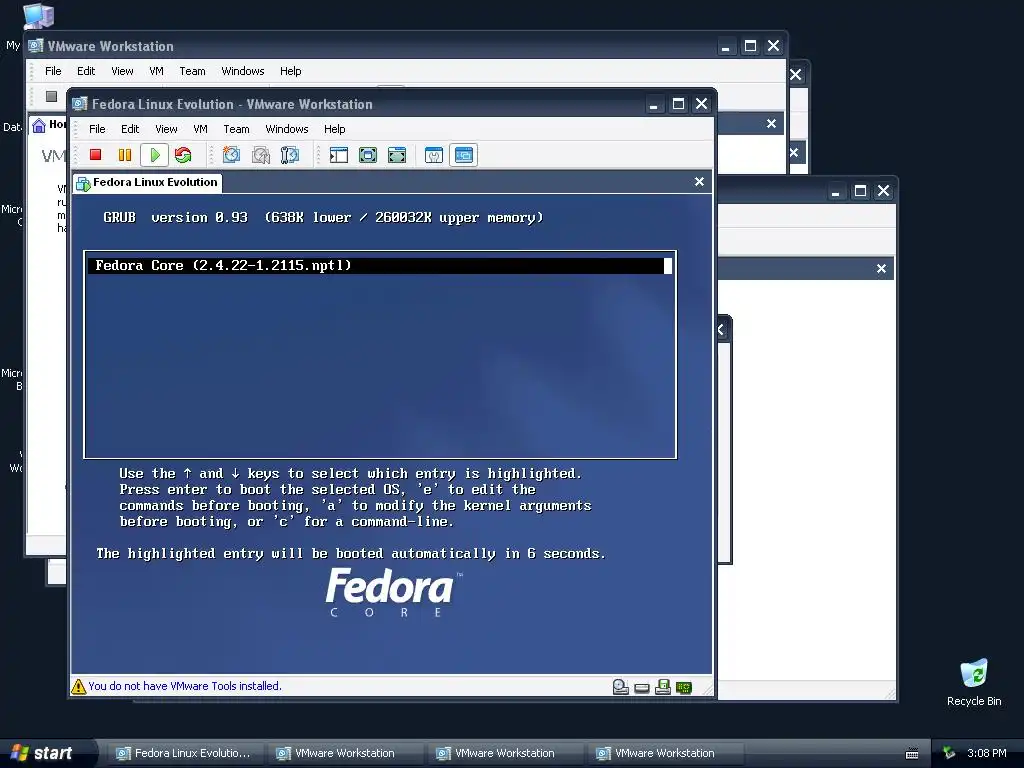This screenshot has height=768, width=1024.
Task: Click the Safely Remove Hardware tray icon
Action: [949, 753]
